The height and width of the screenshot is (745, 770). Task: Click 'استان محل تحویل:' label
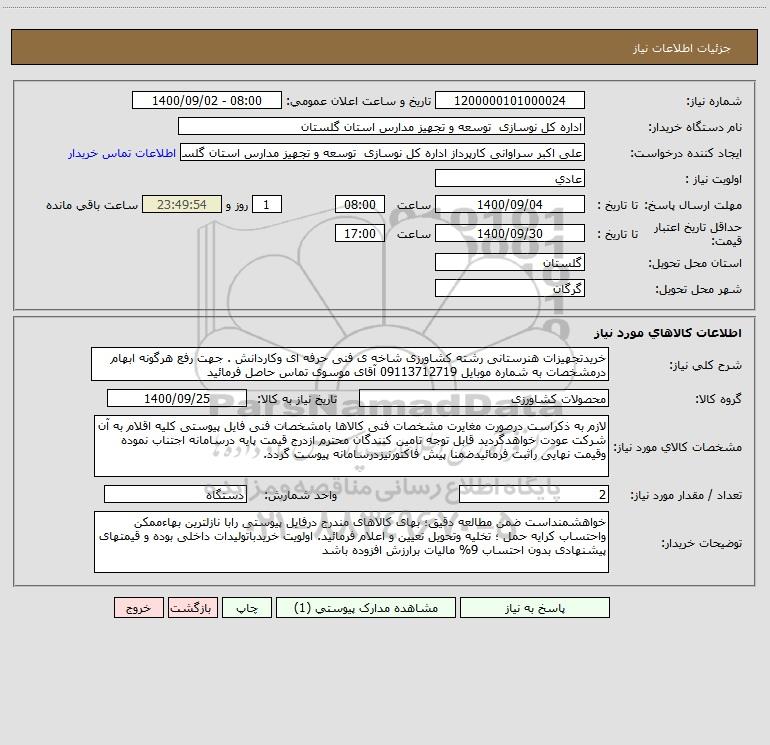695,264
